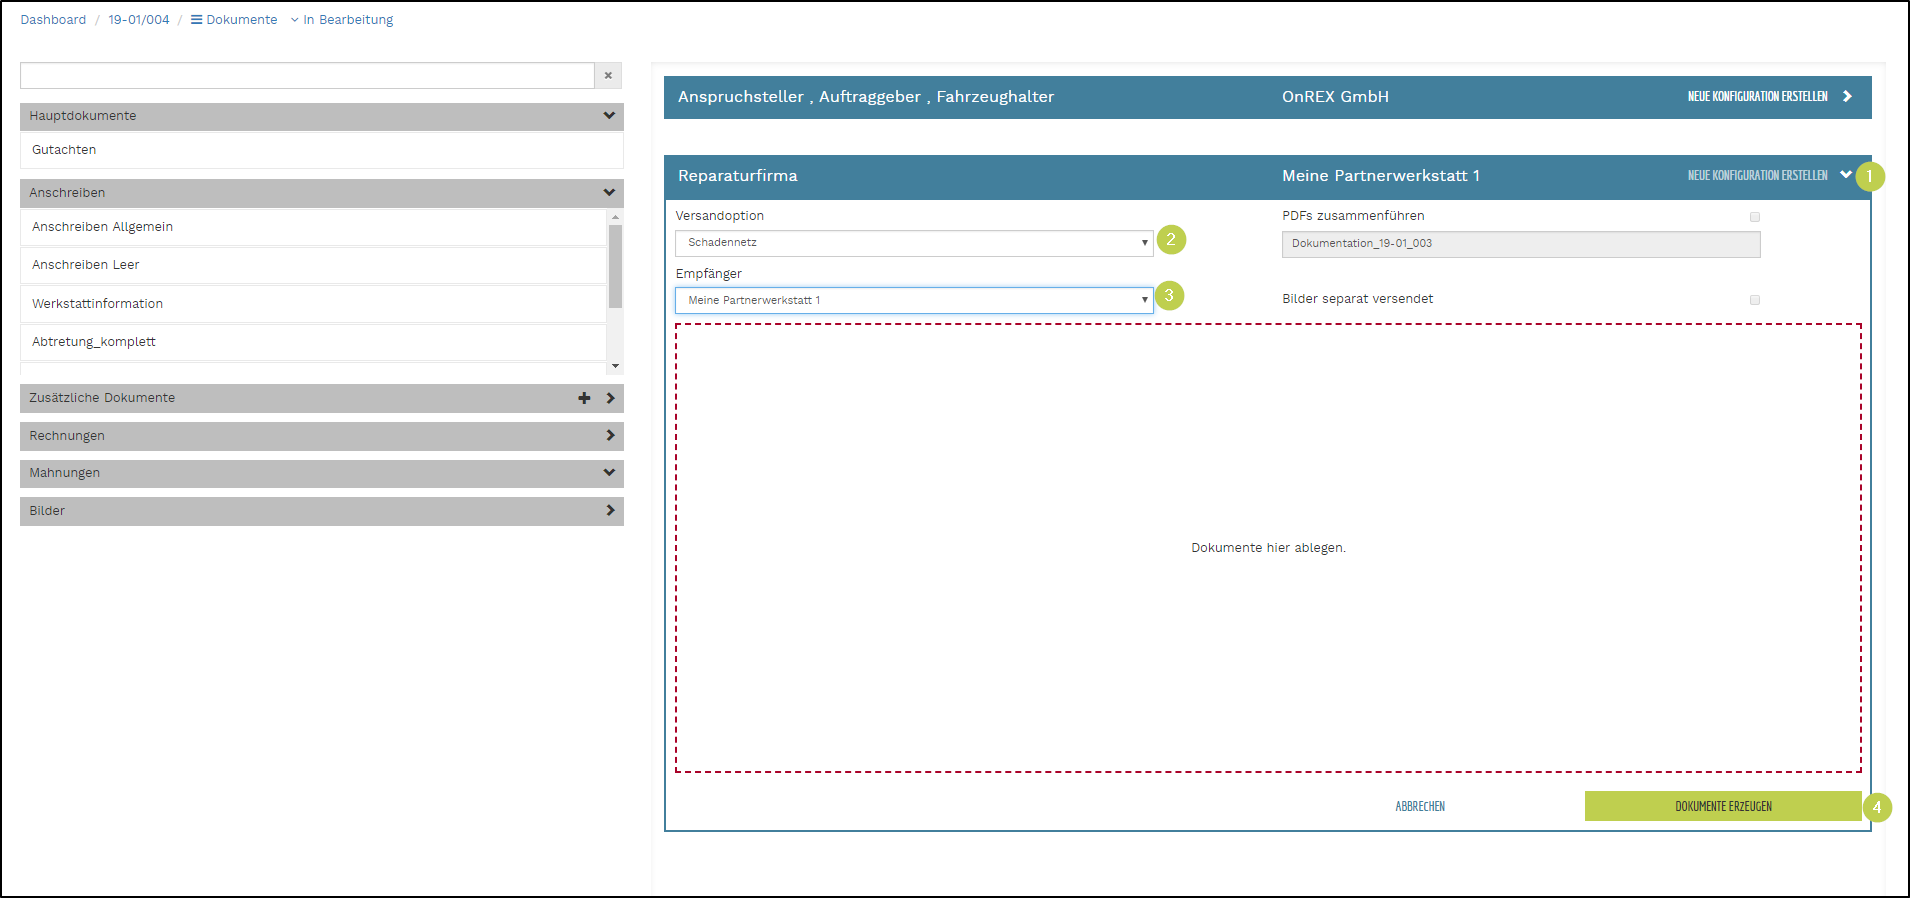Collapse the Hauptdokumente section

pos(609,116)
